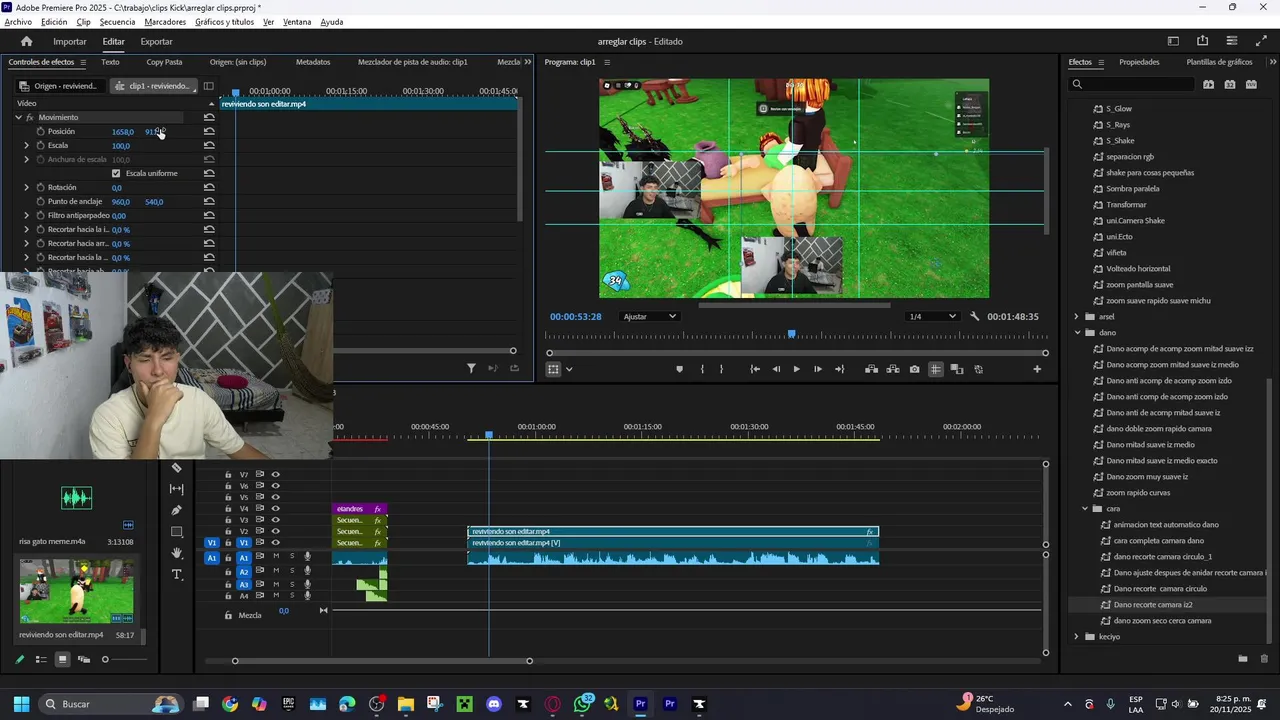
Task: Click Exportar in the top bar
Action: click(156, 41)
